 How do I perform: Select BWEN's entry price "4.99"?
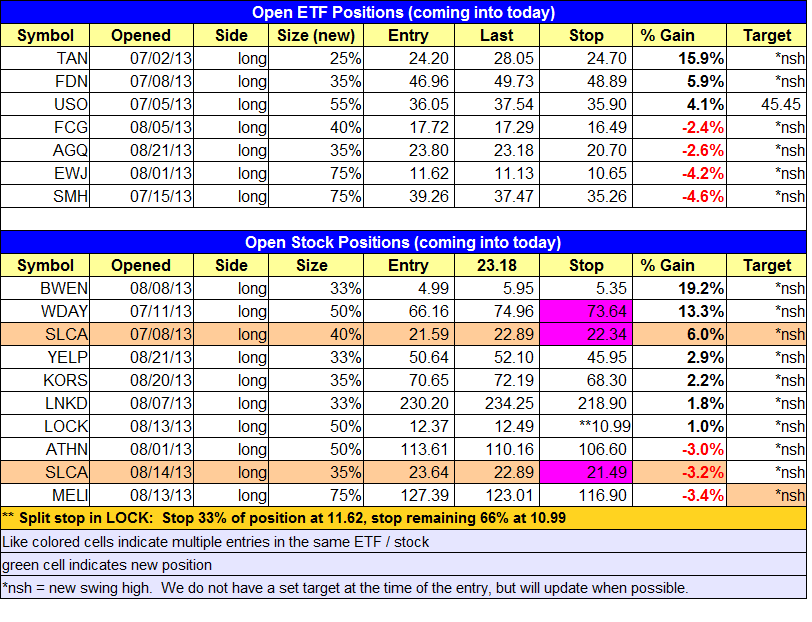coord(409,288)
